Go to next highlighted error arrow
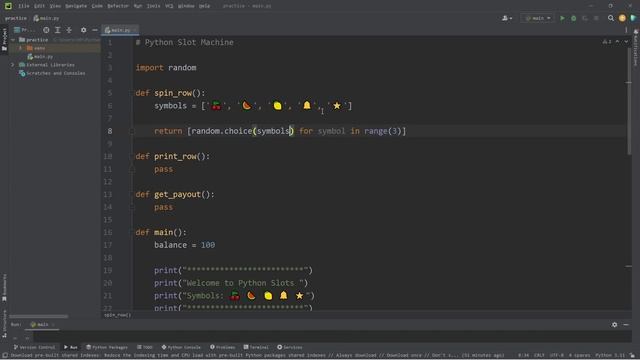This screenshot has width=640, height=360. click(626, 42)
